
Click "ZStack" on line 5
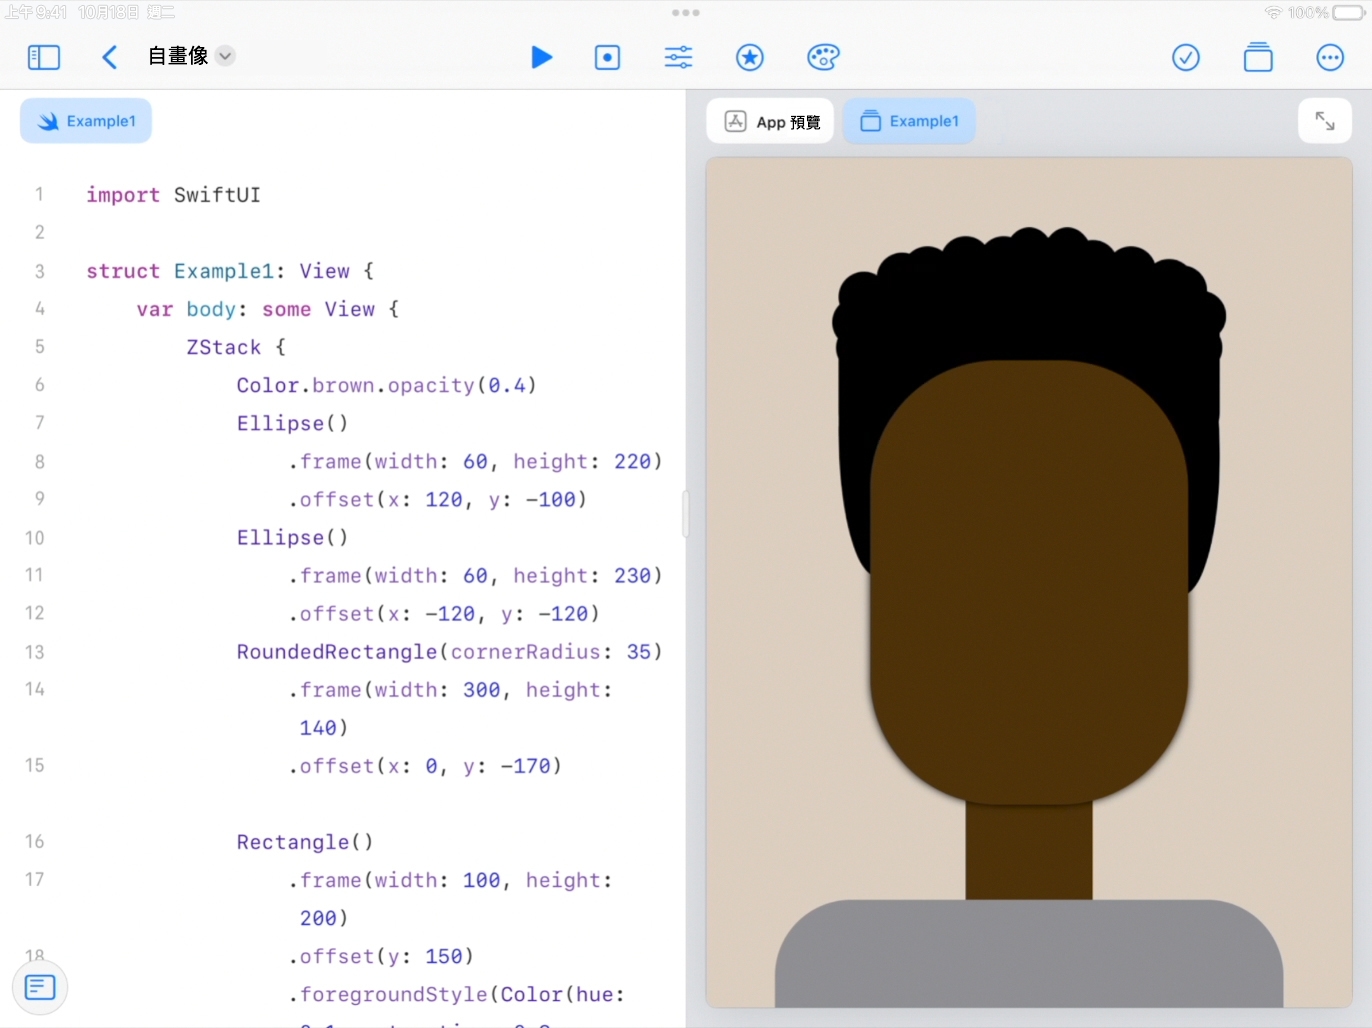point(224,347)
